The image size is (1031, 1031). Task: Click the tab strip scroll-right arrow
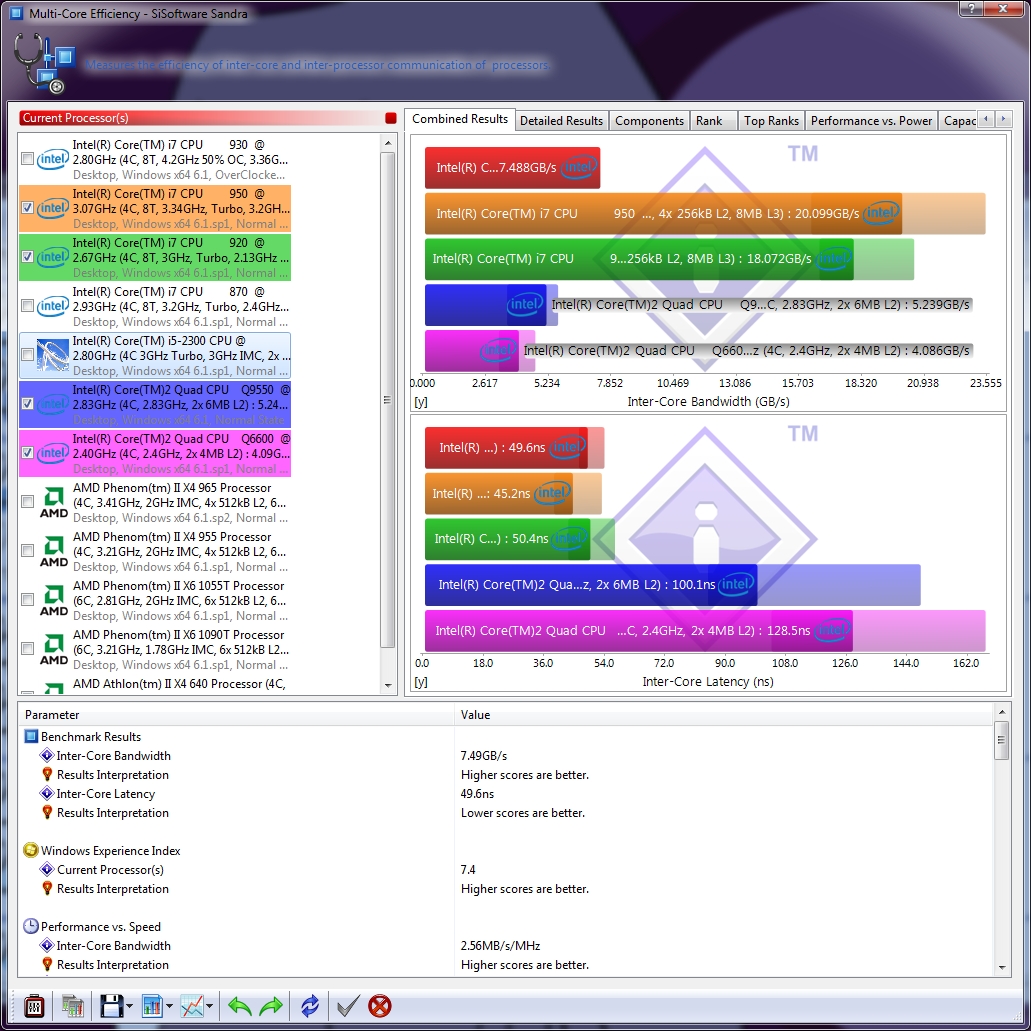(x=1003, y=119)
